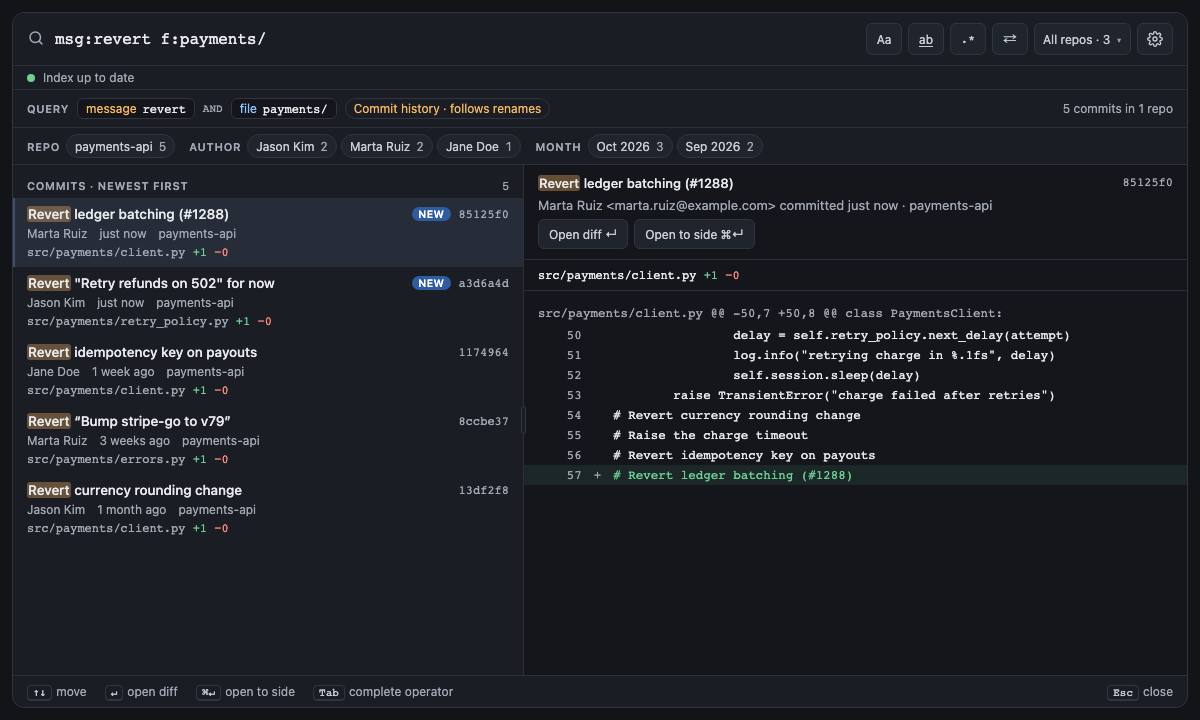Image resolution: width=1200 pixels, height=720 pixels.
Task: Click the arrows move key hint
Action: tap(57, 692)
